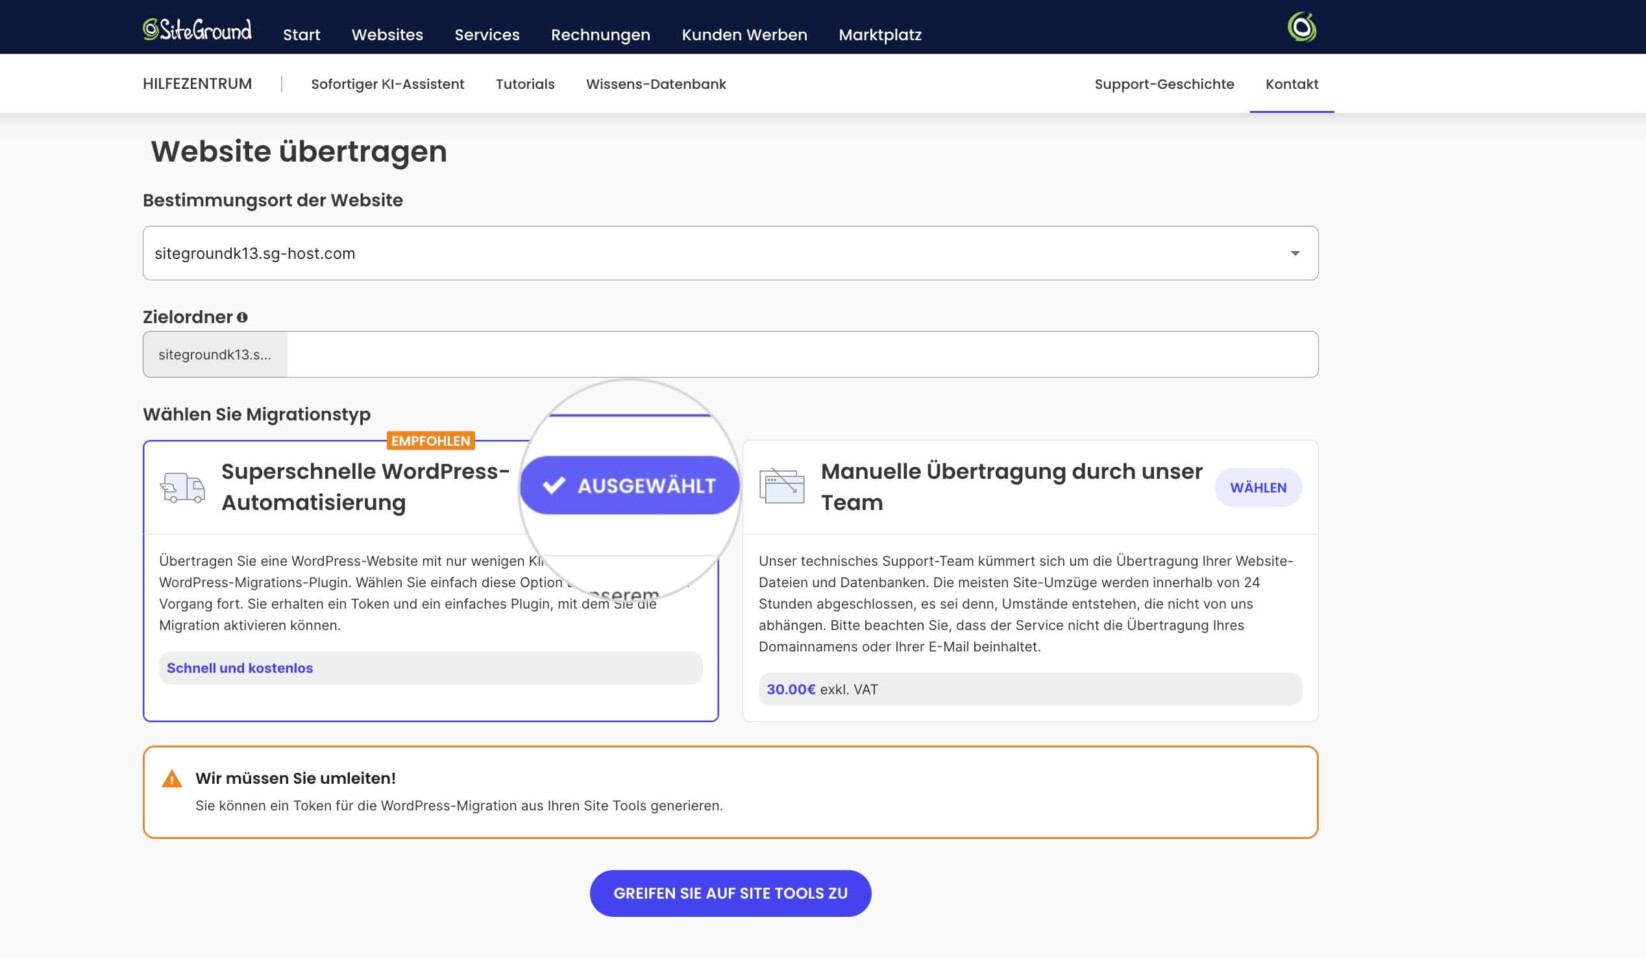Switch to Sofortiger KI-Assistent tab

pyautogui.click(x=387, y=84)
